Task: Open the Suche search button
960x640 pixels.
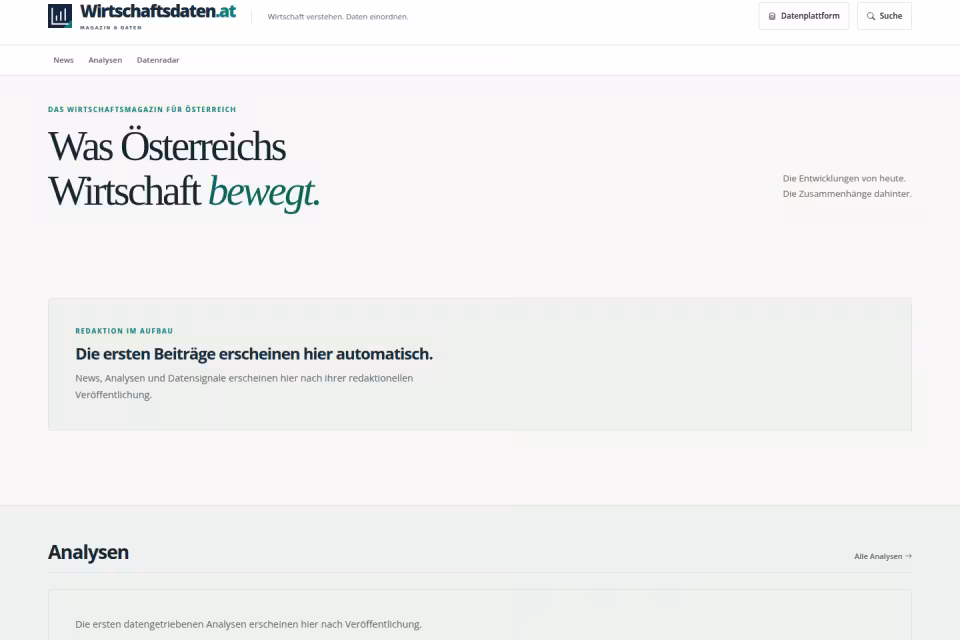Action: tap(884, 16)
